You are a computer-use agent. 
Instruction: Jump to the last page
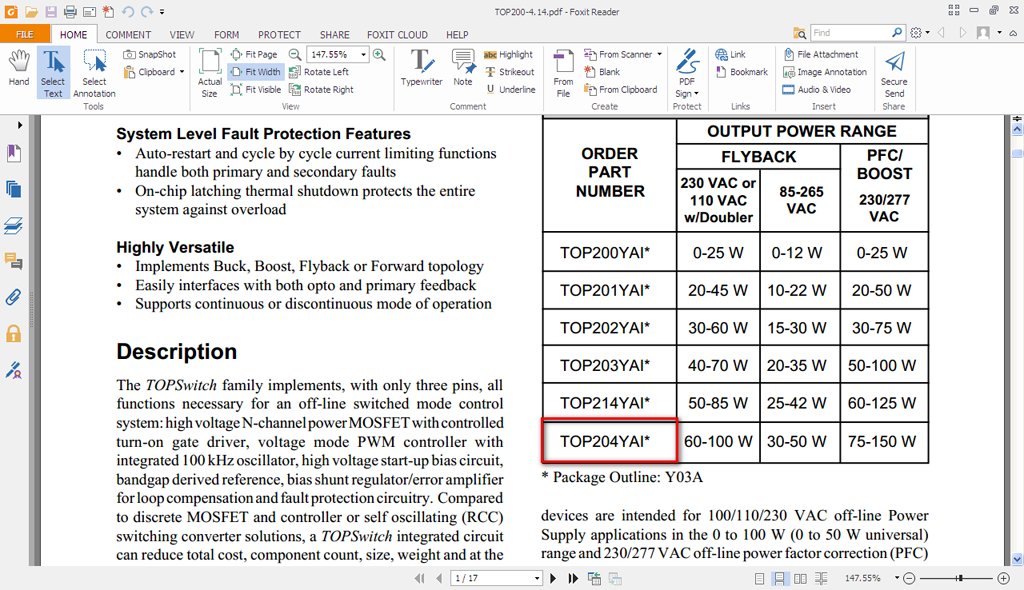[x=573, y=578]
